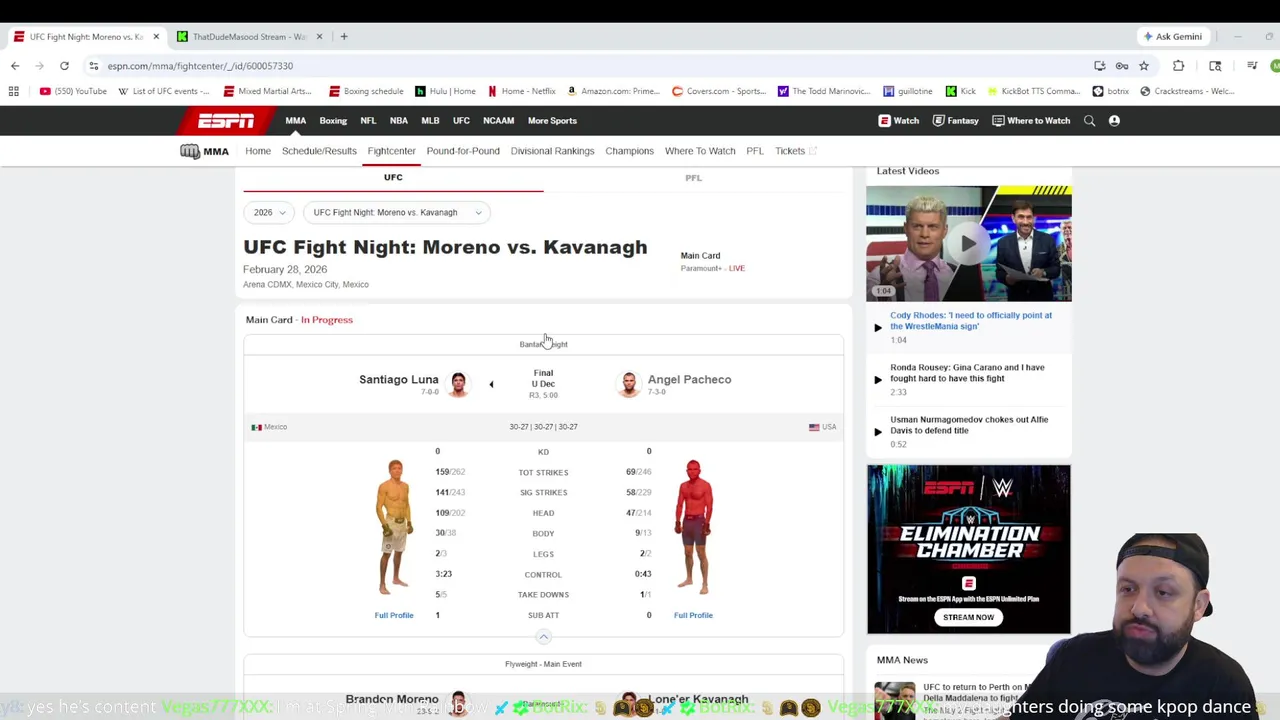Close the ThatDudeMasood Stream tab
Screen dimensions: 1280x720
coord(319,37)
